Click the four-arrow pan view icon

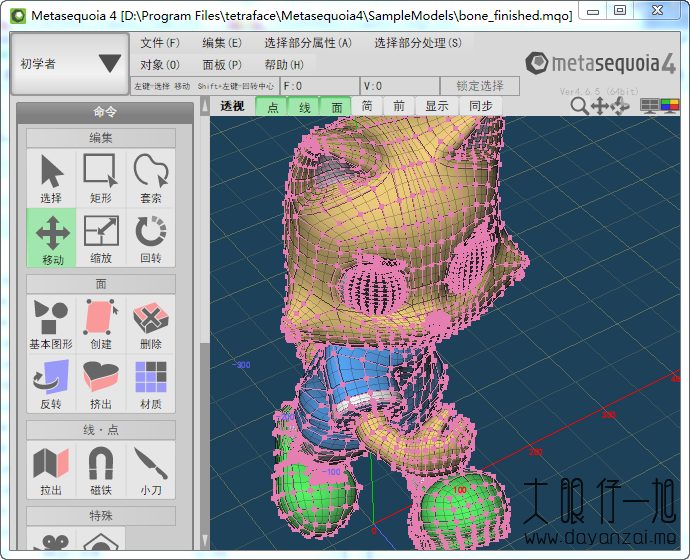(x=599, y=106)
